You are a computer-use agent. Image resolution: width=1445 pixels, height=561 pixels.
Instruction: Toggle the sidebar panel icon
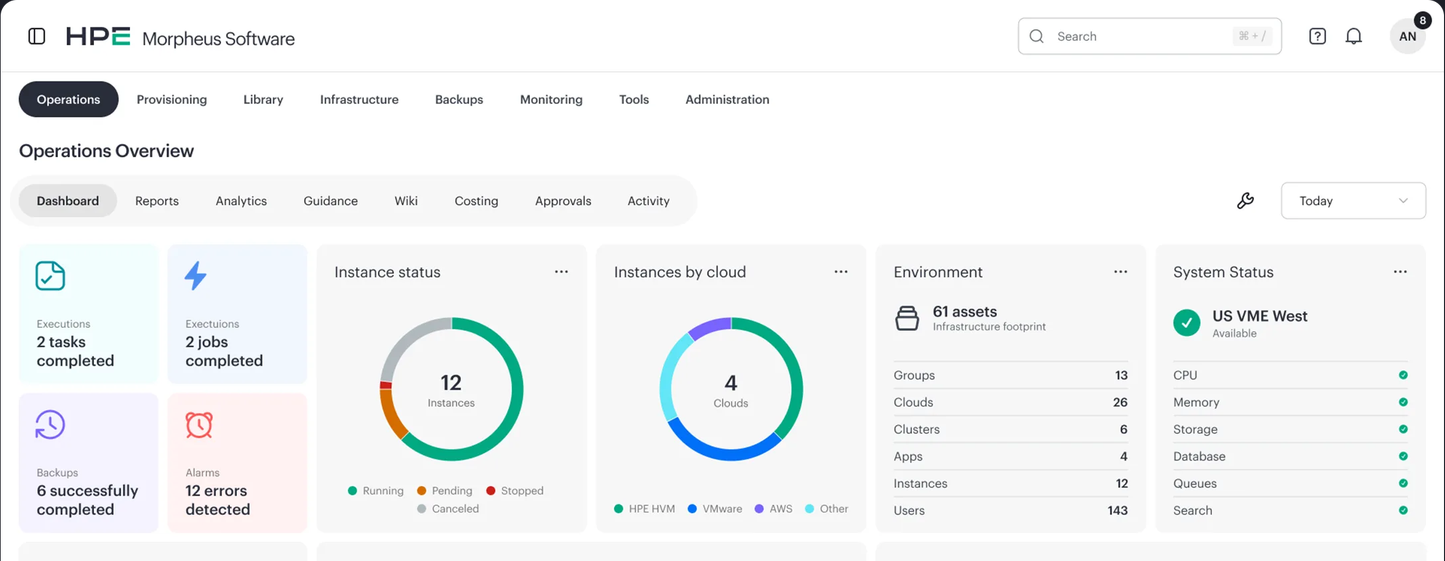[x=37, y=36]
